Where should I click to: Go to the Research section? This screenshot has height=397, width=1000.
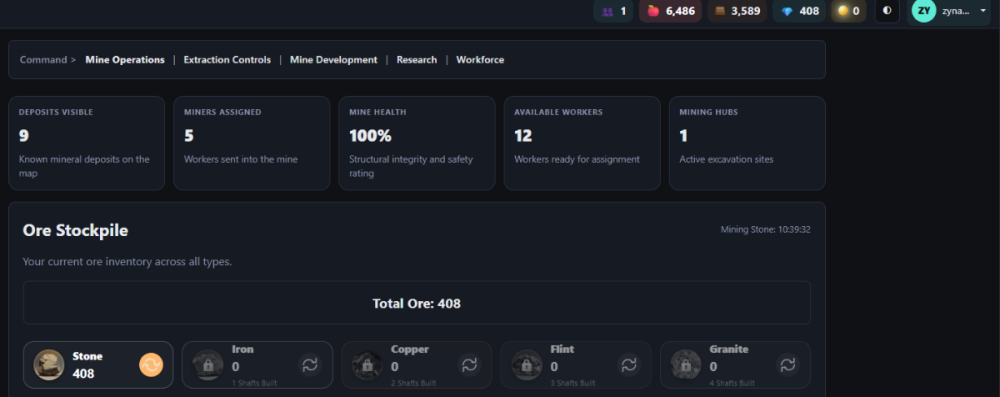[x=416, y=59]
